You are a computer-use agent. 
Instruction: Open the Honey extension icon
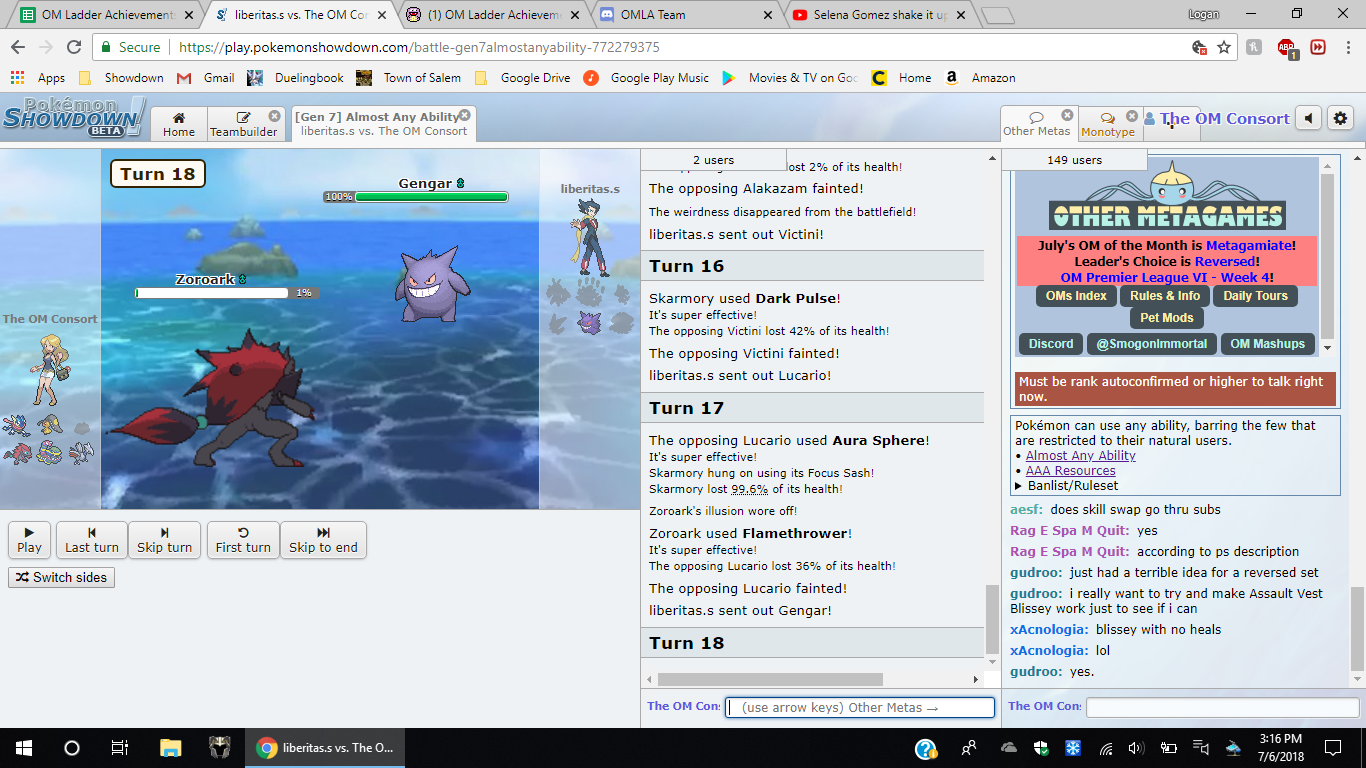pos(1255,47)
